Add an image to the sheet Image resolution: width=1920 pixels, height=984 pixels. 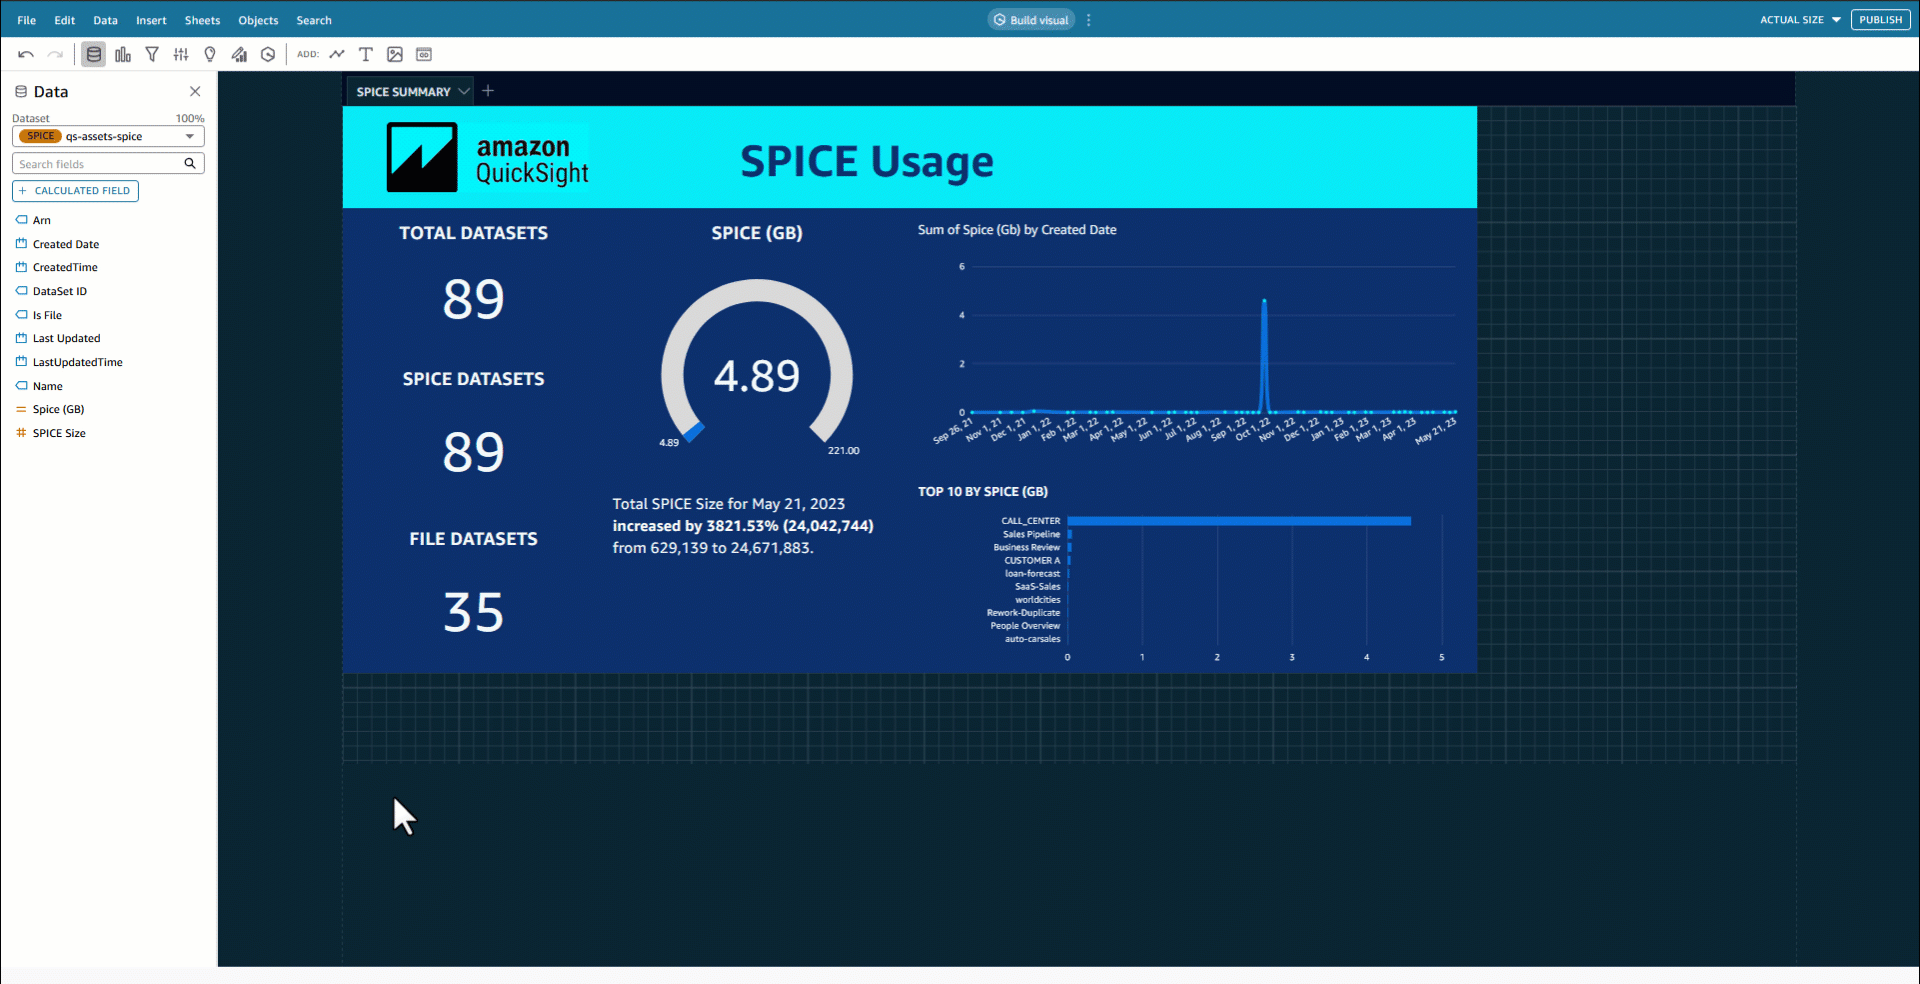(395, 55)
